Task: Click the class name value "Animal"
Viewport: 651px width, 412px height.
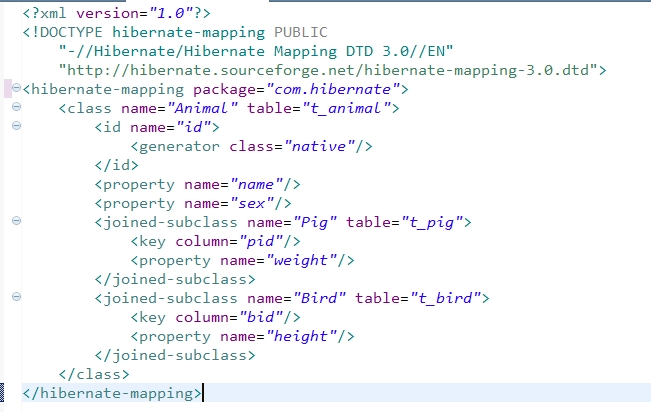Action: click(202, 108)
